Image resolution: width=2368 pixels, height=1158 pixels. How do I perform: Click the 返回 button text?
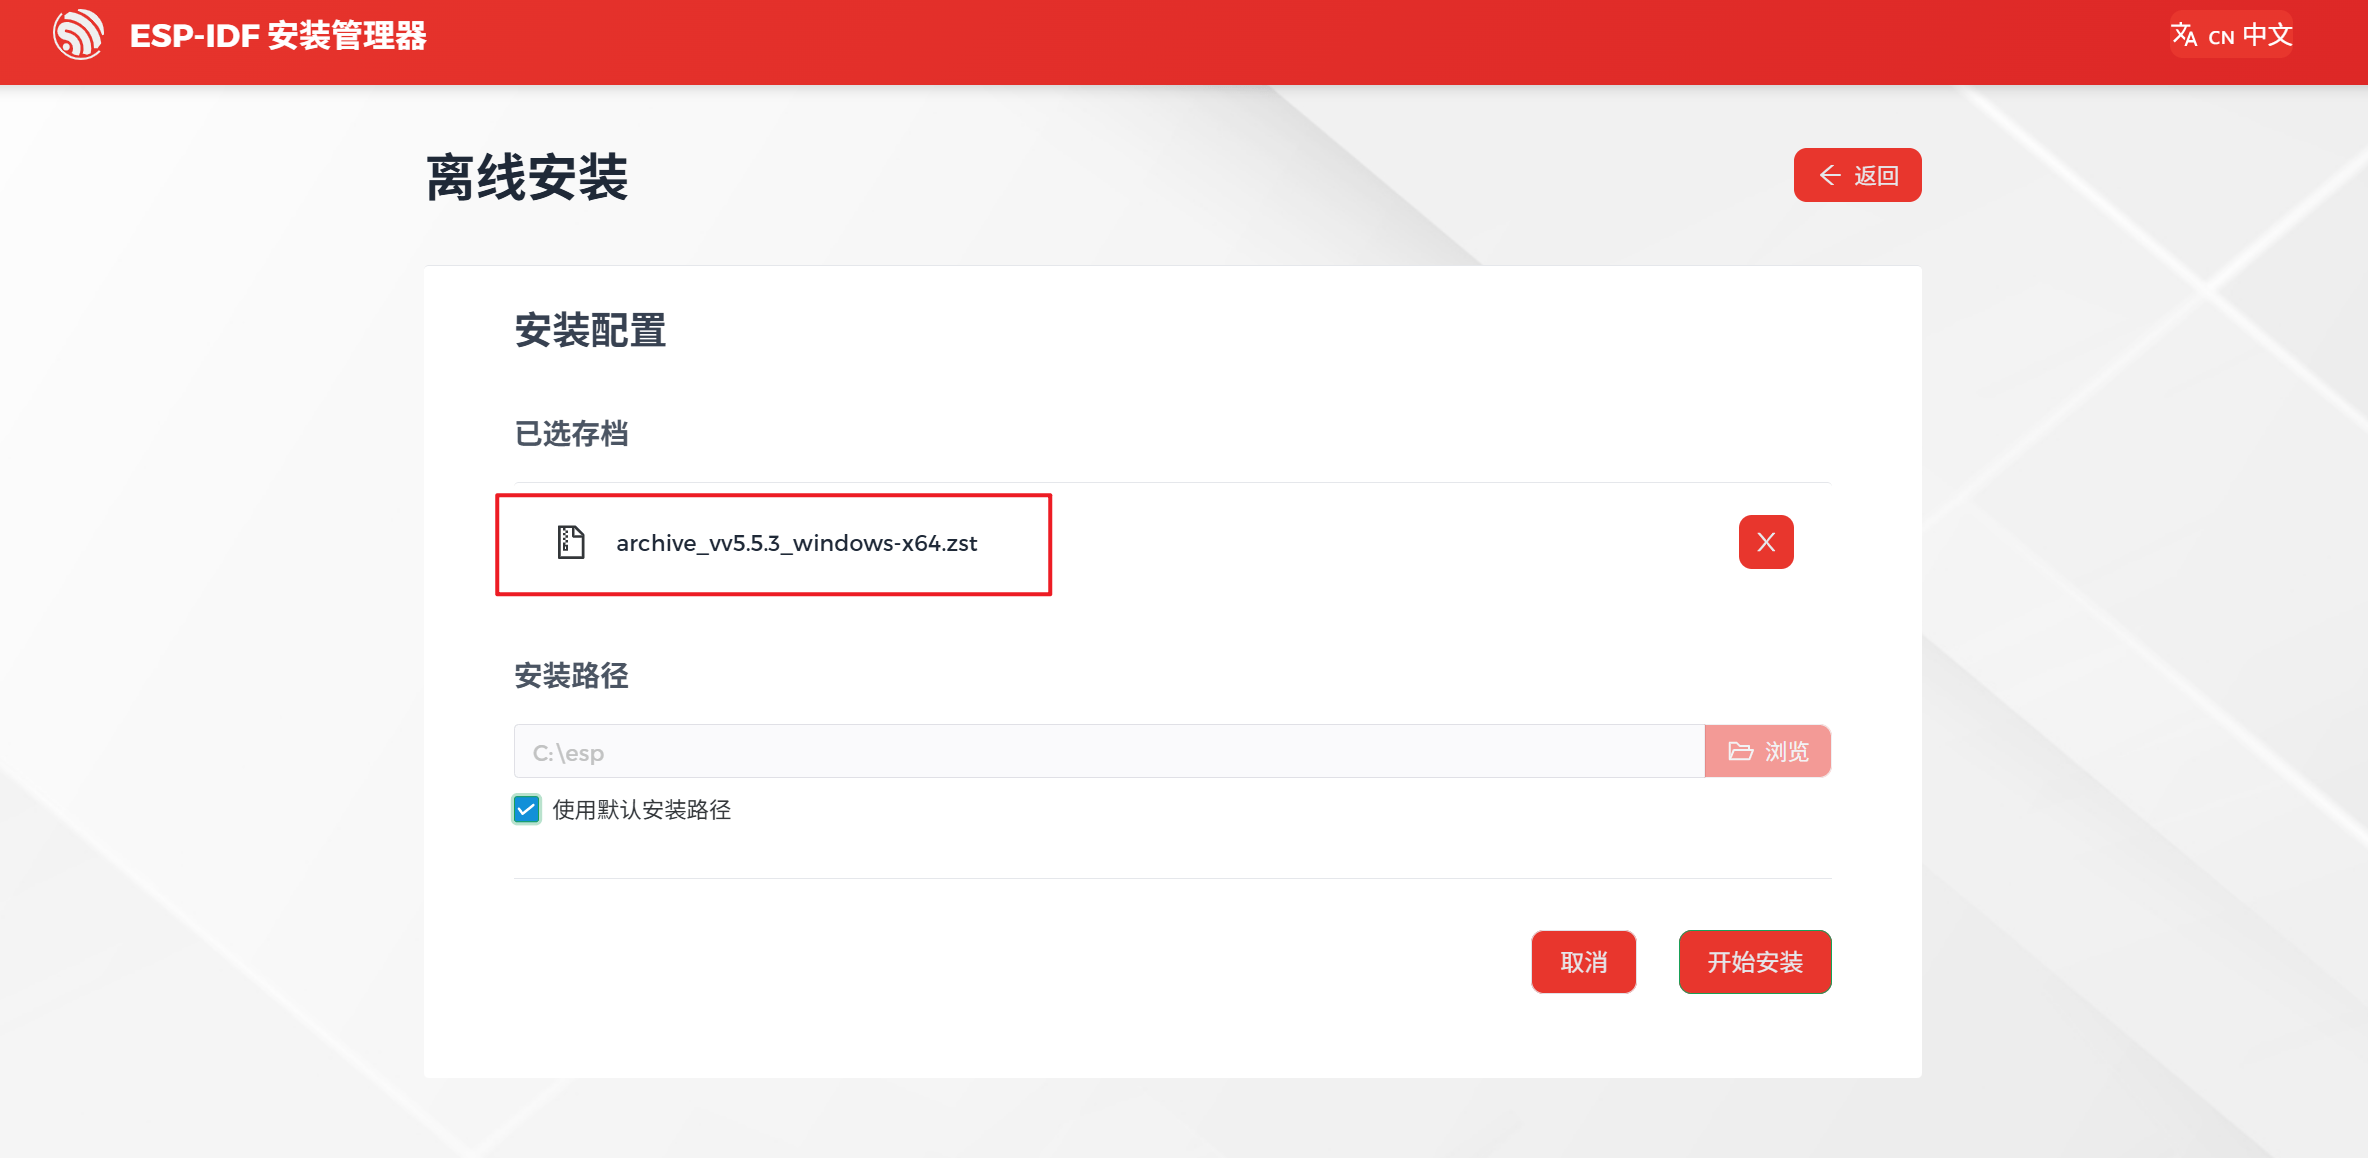tap(1876, 176)
